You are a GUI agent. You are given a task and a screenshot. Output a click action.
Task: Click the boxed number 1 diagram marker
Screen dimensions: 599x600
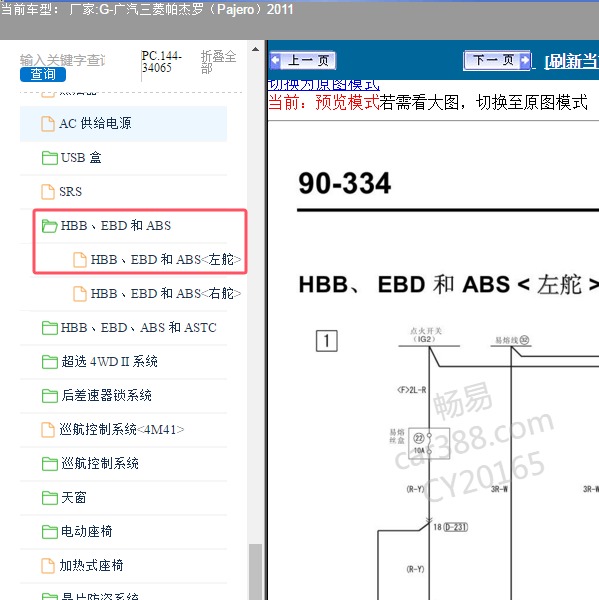point(326,341)
